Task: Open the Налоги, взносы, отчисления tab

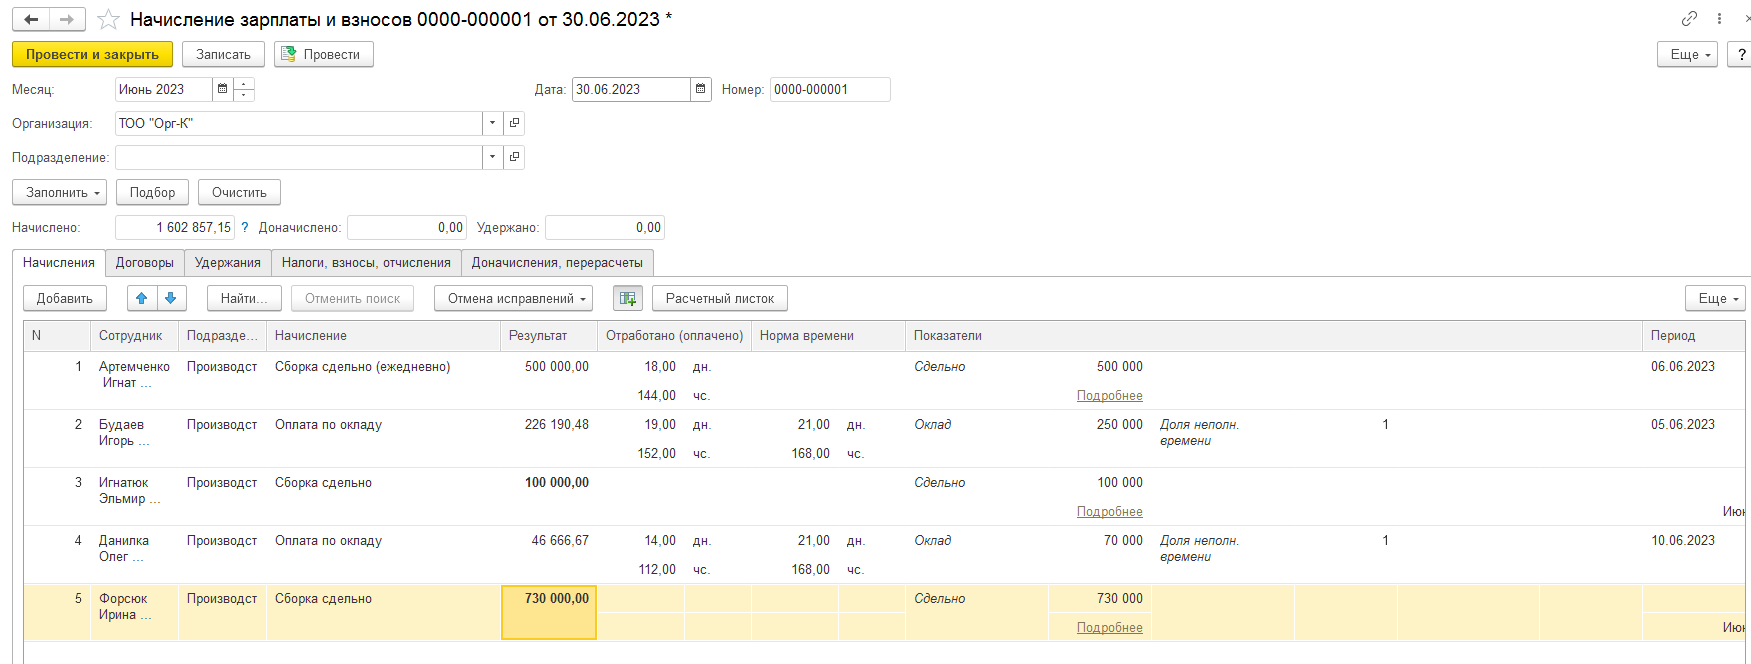Action: point(366,262)
